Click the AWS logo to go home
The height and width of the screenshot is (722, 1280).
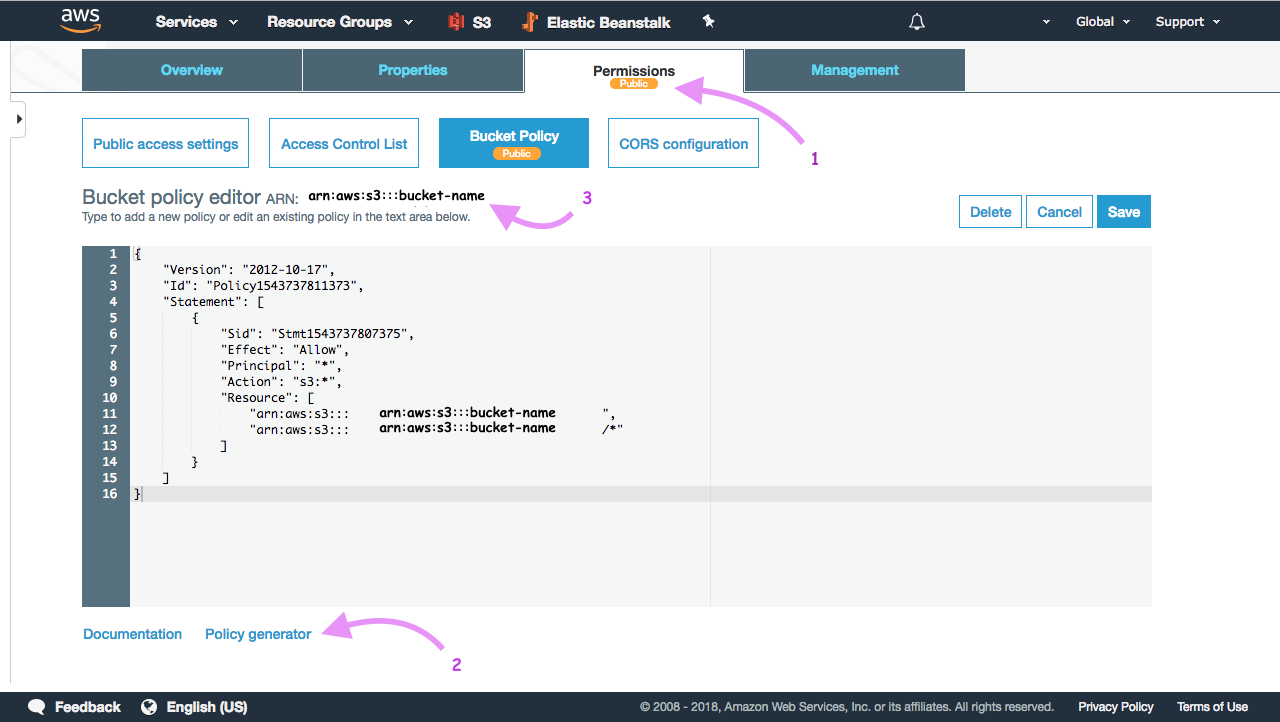(80, 21)
